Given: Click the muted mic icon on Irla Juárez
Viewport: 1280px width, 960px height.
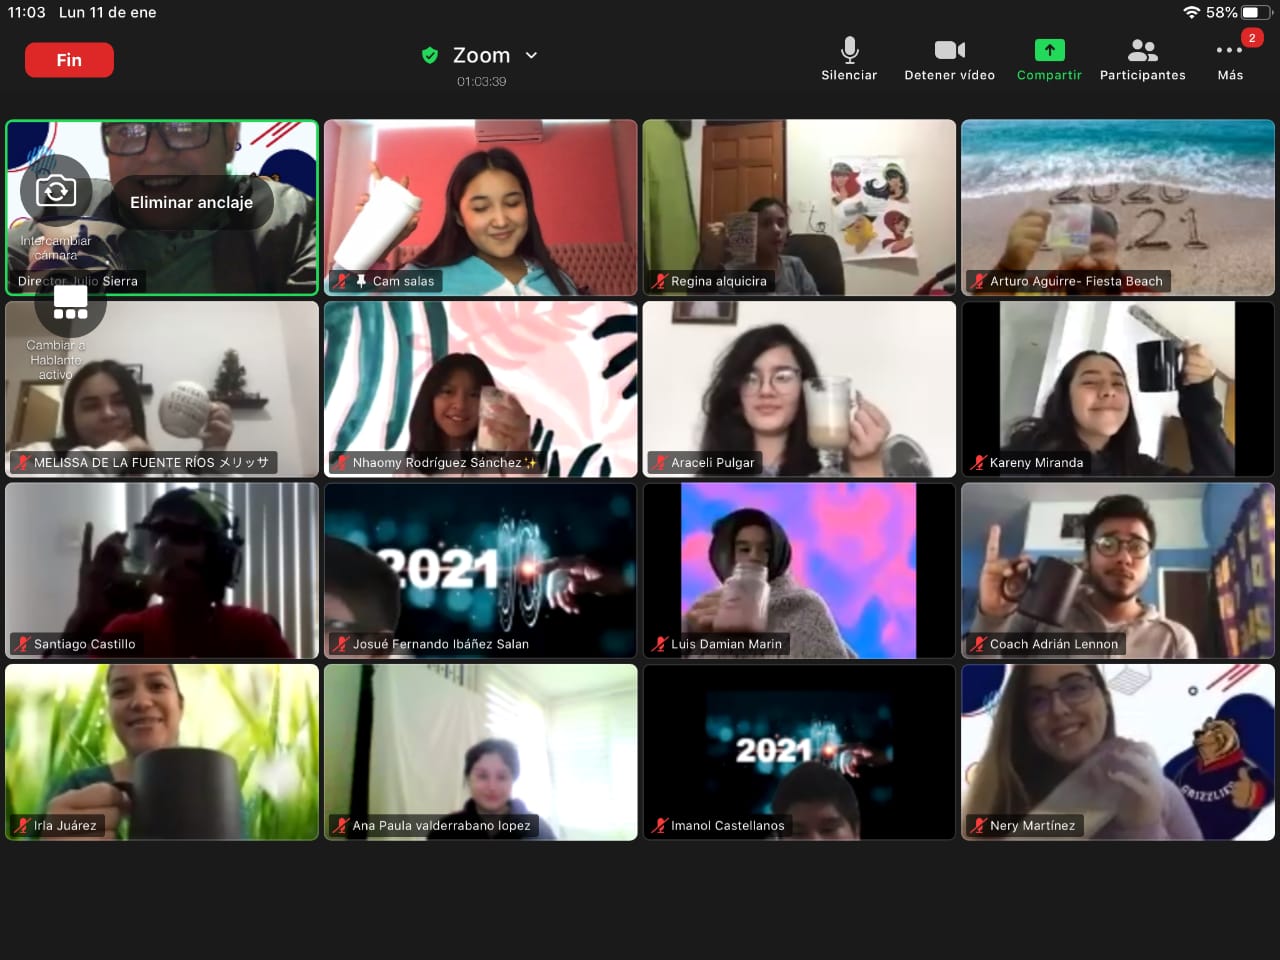Looking at the screenshot, I should 22,825.
